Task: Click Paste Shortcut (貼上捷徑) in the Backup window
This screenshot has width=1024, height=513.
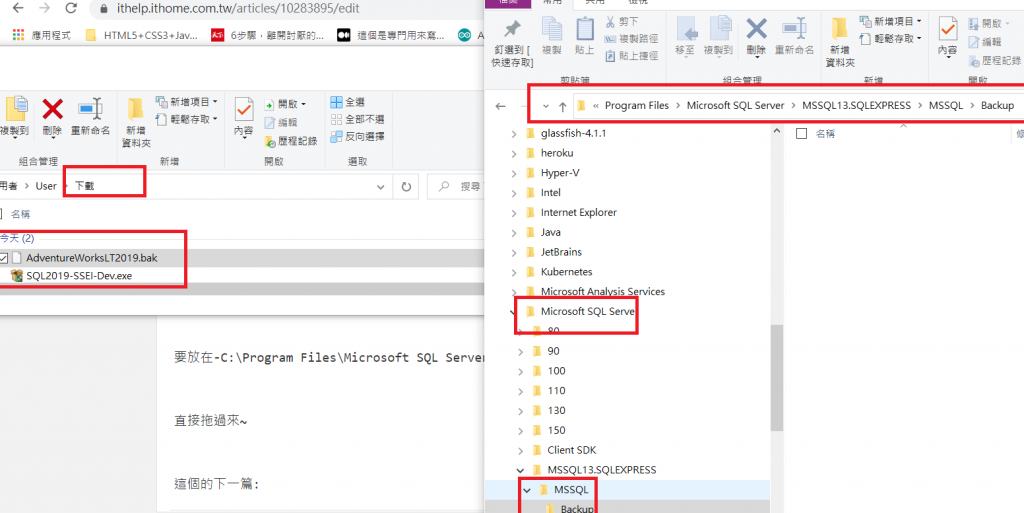Action: tap(631, 56)
